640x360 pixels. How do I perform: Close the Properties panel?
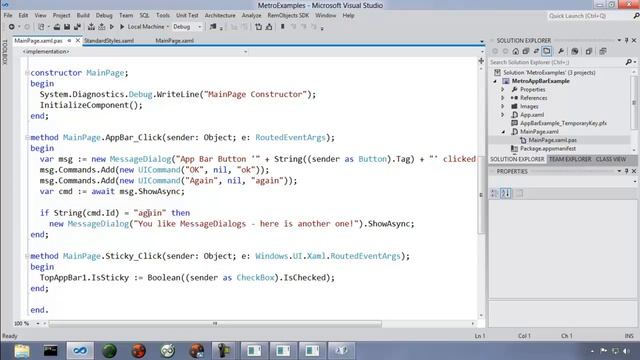point(634,171)
